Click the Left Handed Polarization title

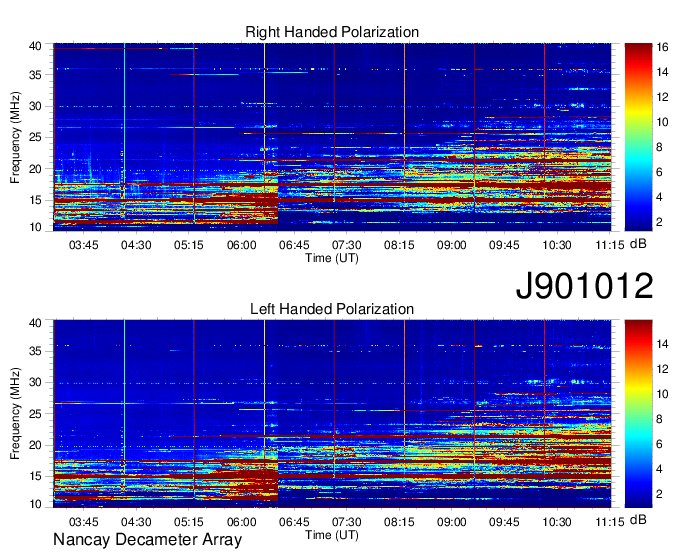click(x=332, y=309)
